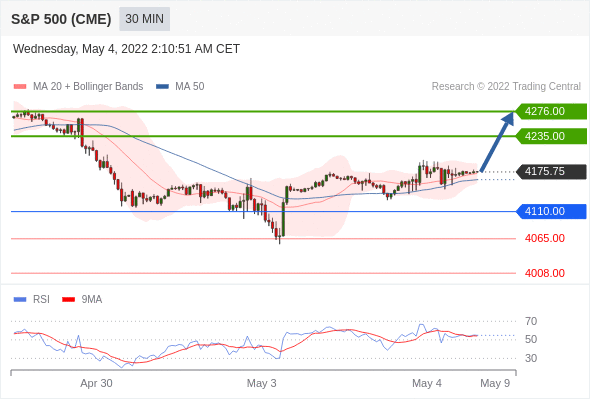Click the blue upward forecast arrow

click(x=497, y=142)
